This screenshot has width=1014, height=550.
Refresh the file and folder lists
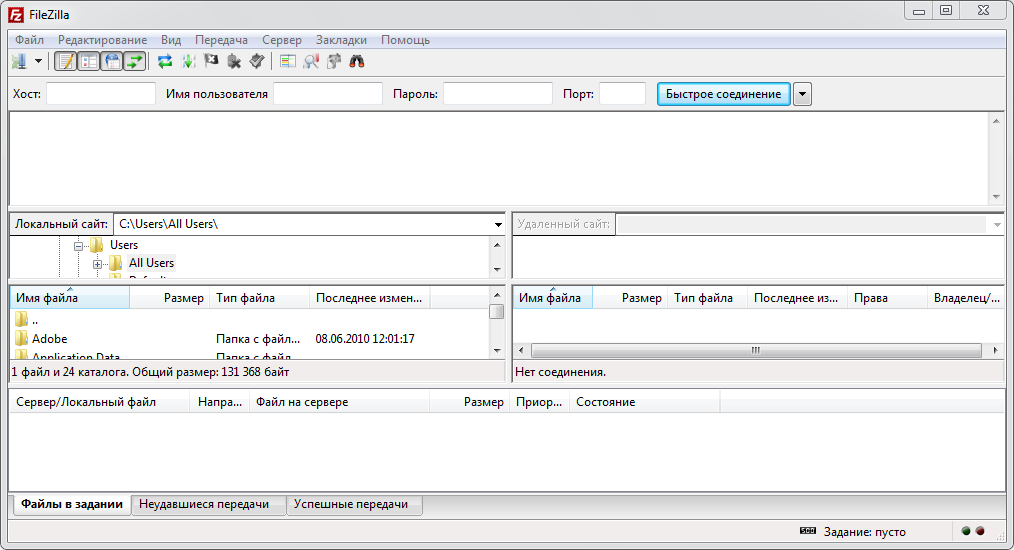pyautogui.click(x=165, y=61)
